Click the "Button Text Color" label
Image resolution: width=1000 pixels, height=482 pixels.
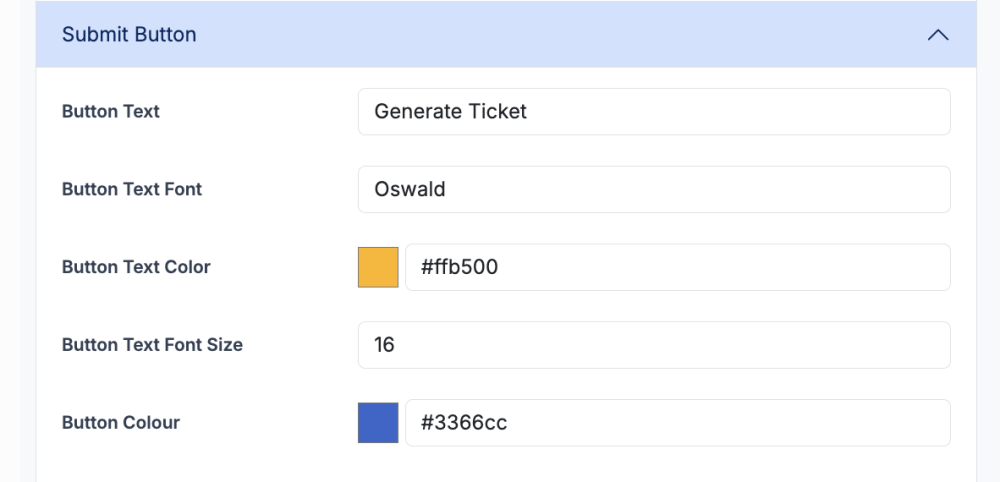tap(136, 267)
